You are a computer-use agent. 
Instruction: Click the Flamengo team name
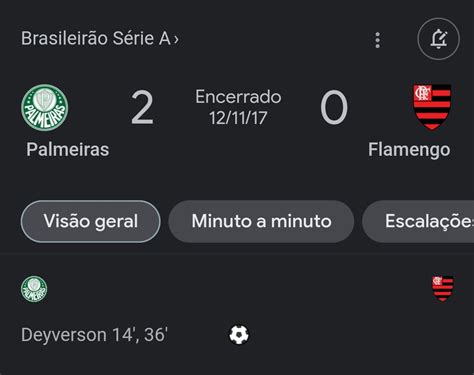(x=409, y=150)
